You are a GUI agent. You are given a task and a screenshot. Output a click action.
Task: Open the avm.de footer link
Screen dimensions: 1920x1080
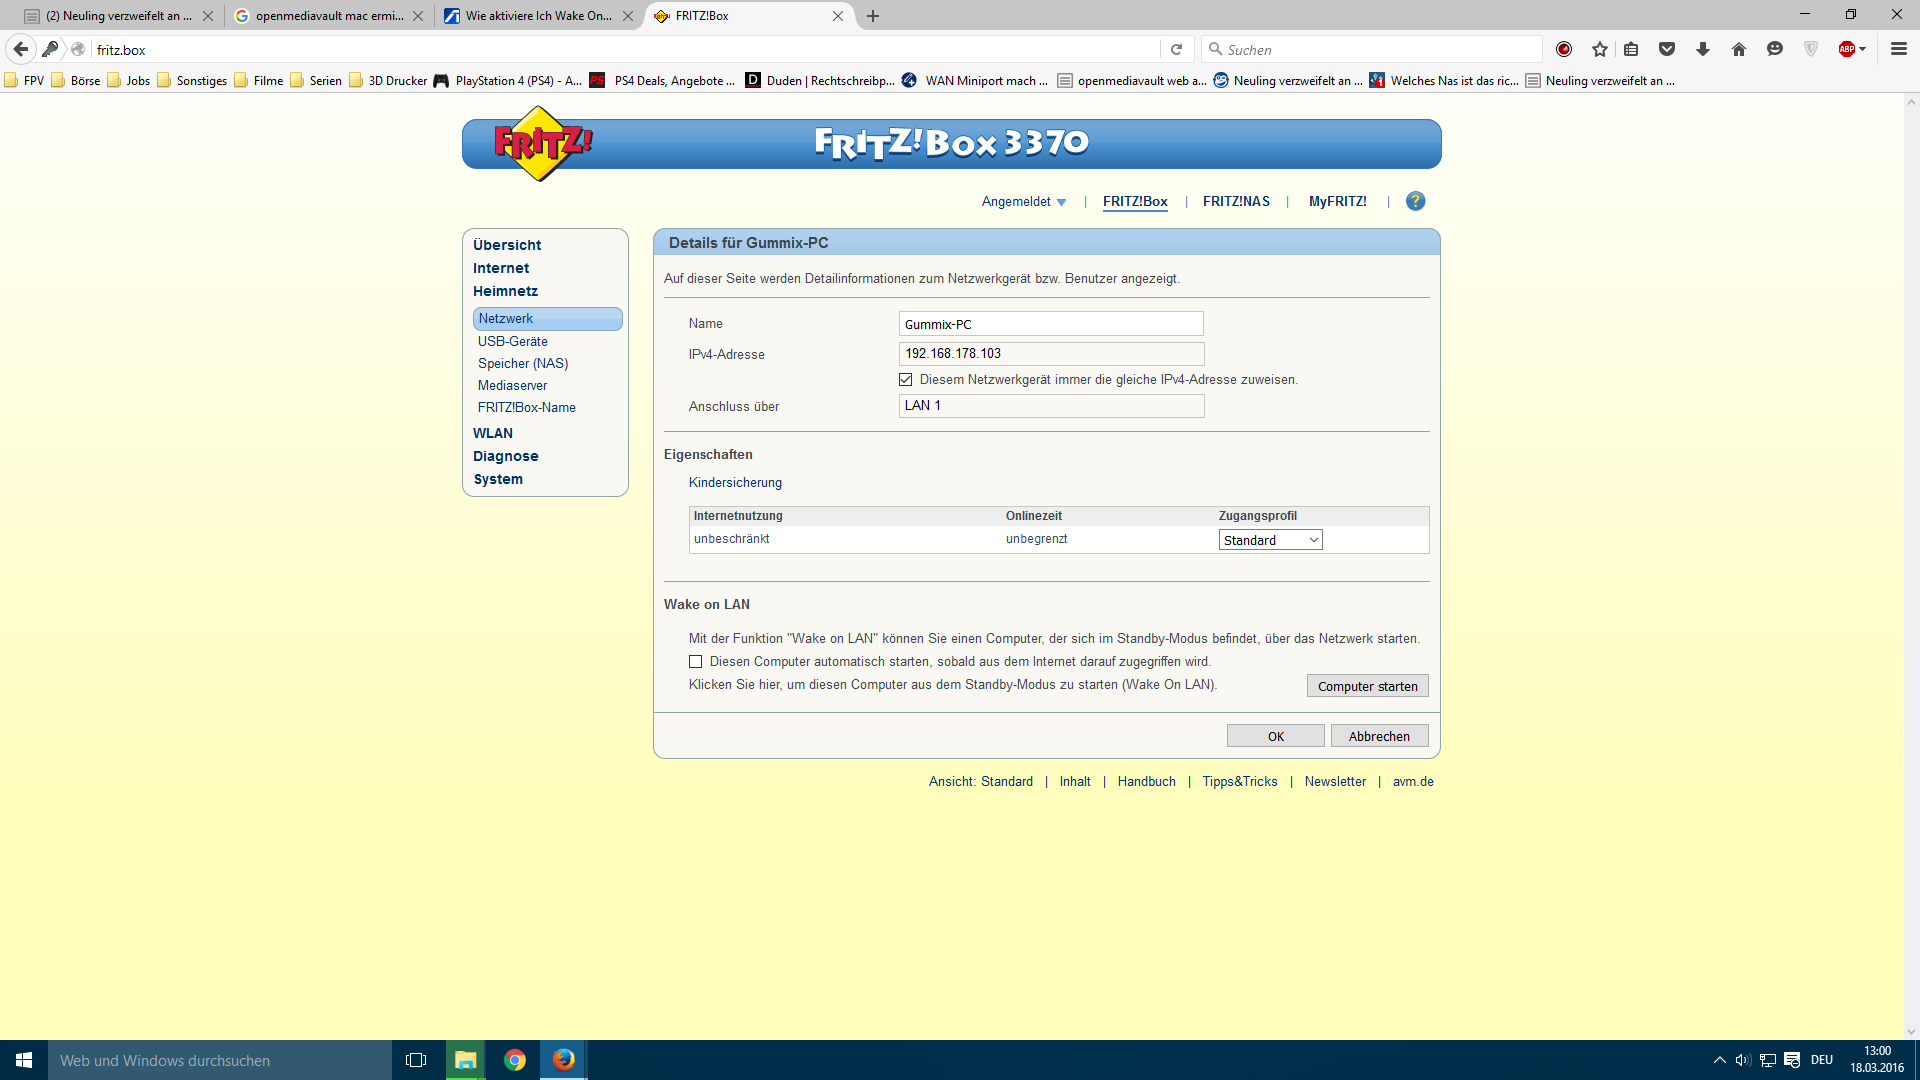click(x=1413, y=782)
